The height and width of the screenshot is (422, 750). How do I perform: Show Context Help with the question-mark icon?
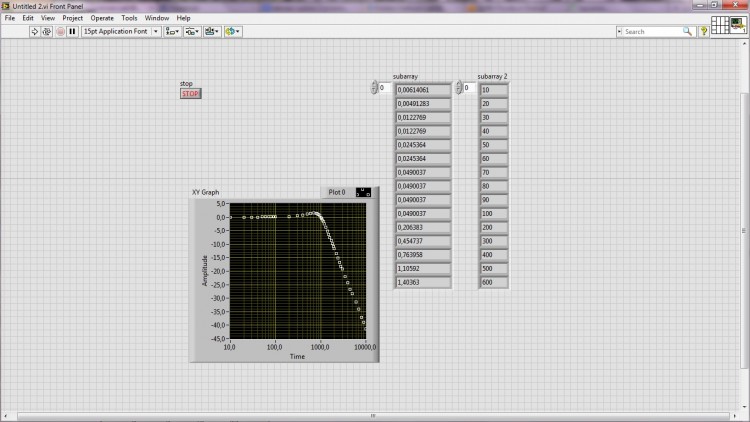[x=704, y=32]
